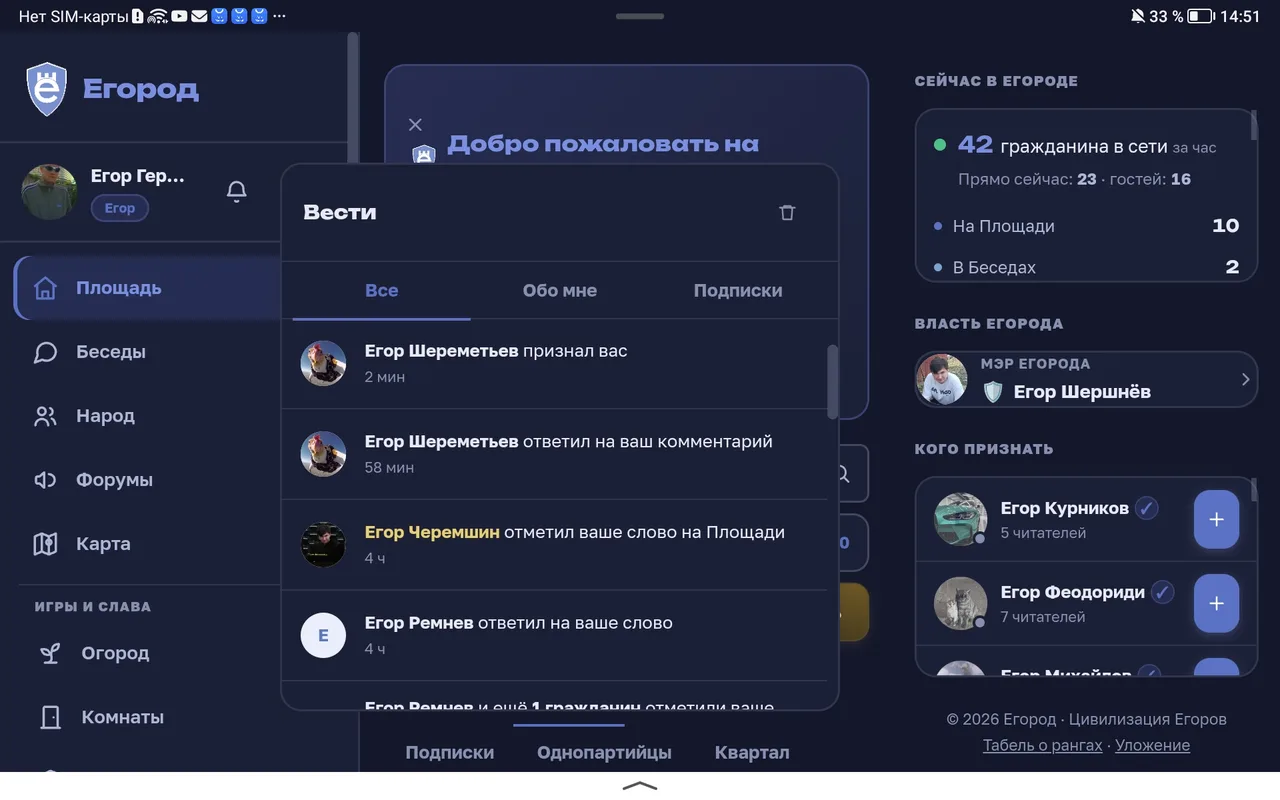Click verified badge next to Егор Курников

pyautogui.click(x=1147, y=508)
